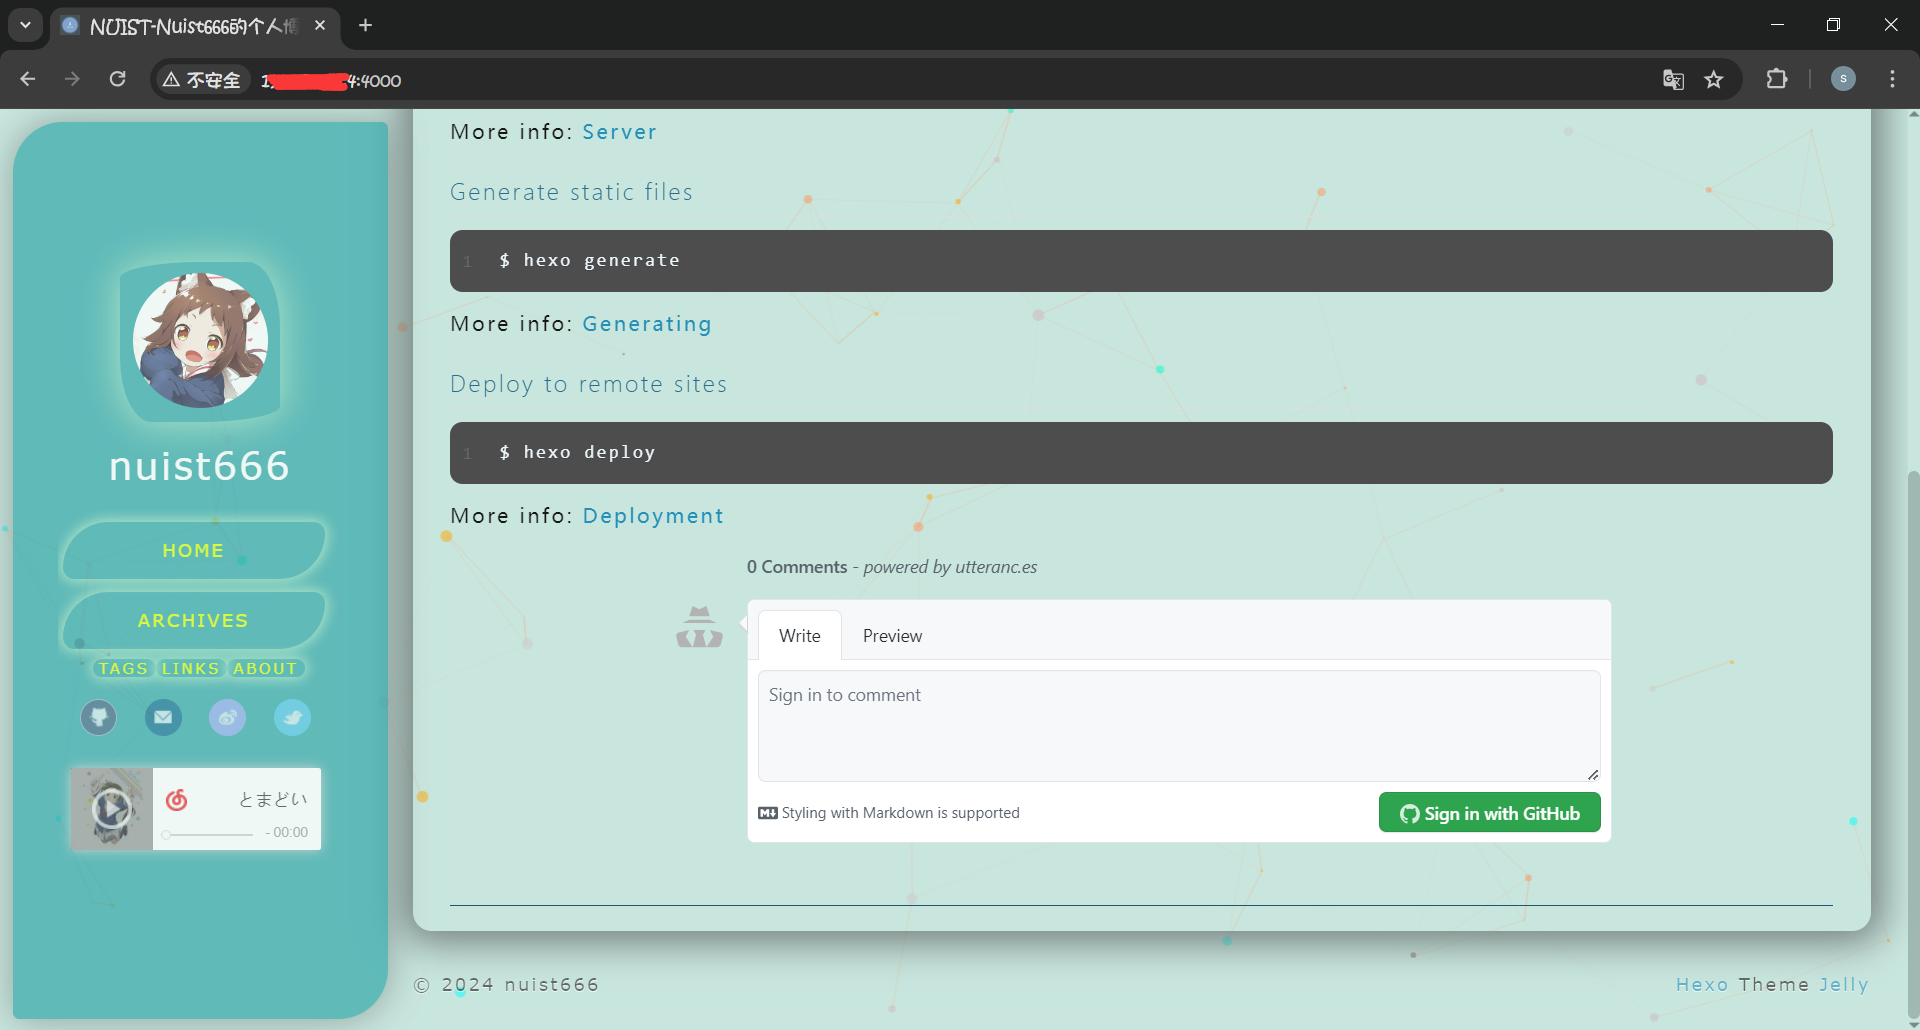Open ARCHIVES from the sidebar
This screenshot has width=1920, height=1030.
pos(193,621)
